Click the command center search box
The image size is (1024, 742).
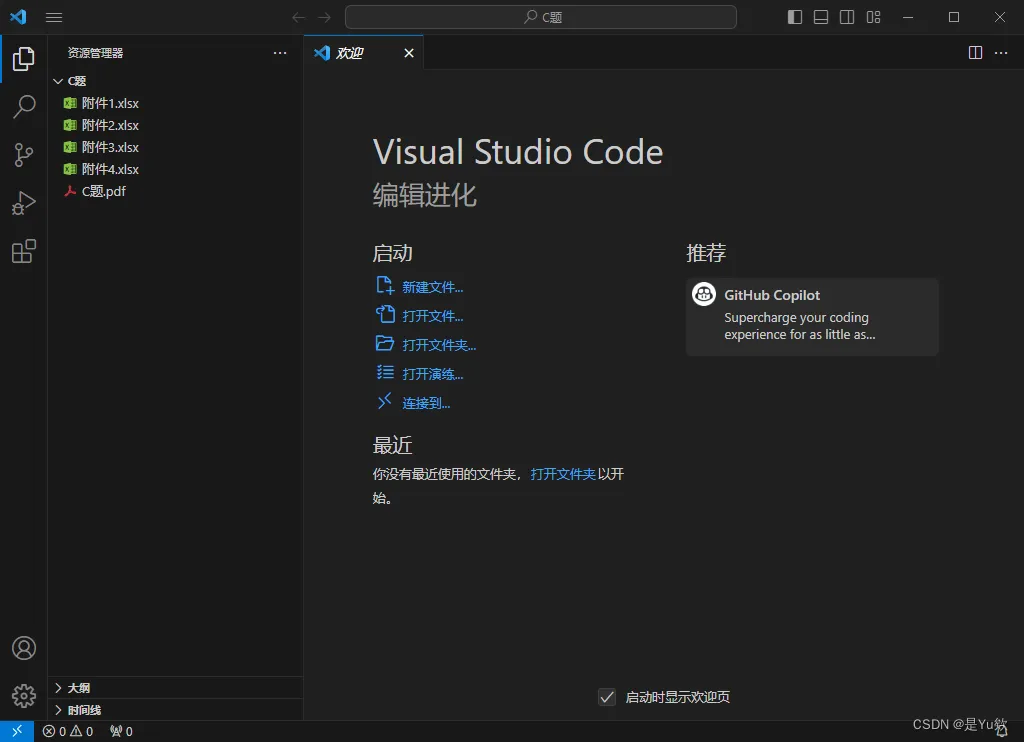[x=541, y=18]
